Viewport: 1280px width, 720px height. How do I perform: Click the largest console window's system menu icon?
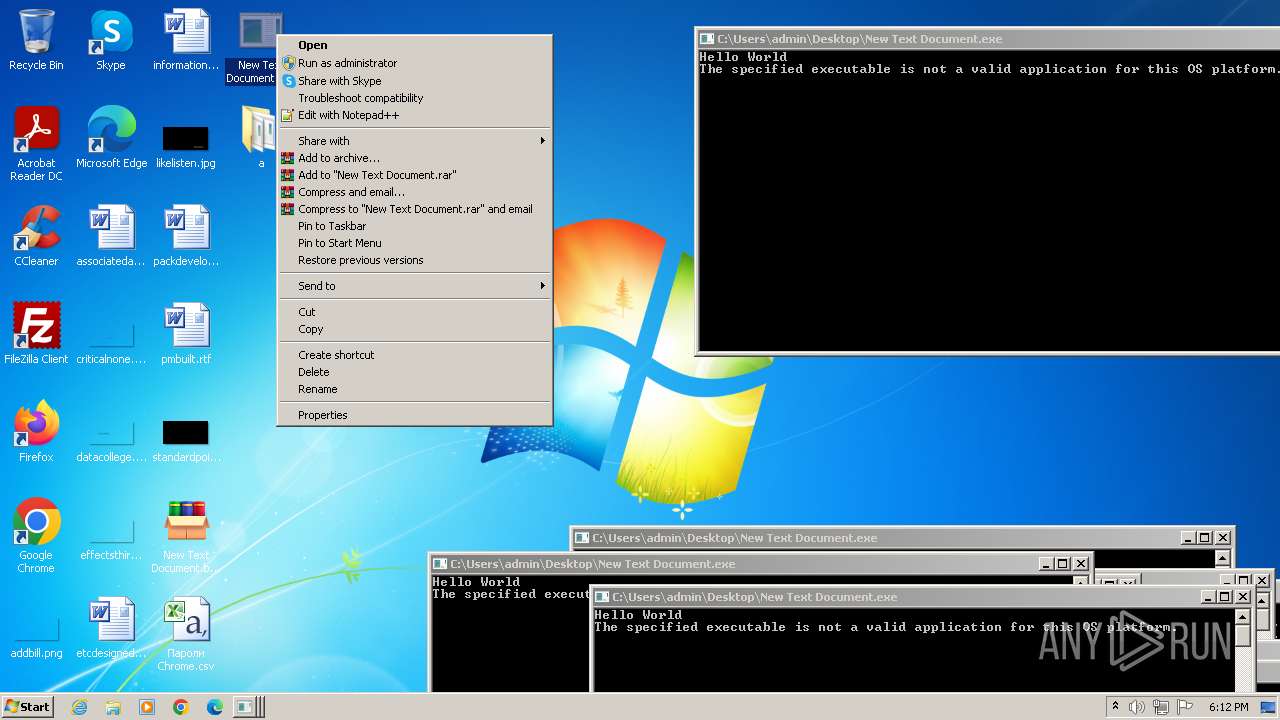pyautogui.click(x=707, y=39)
